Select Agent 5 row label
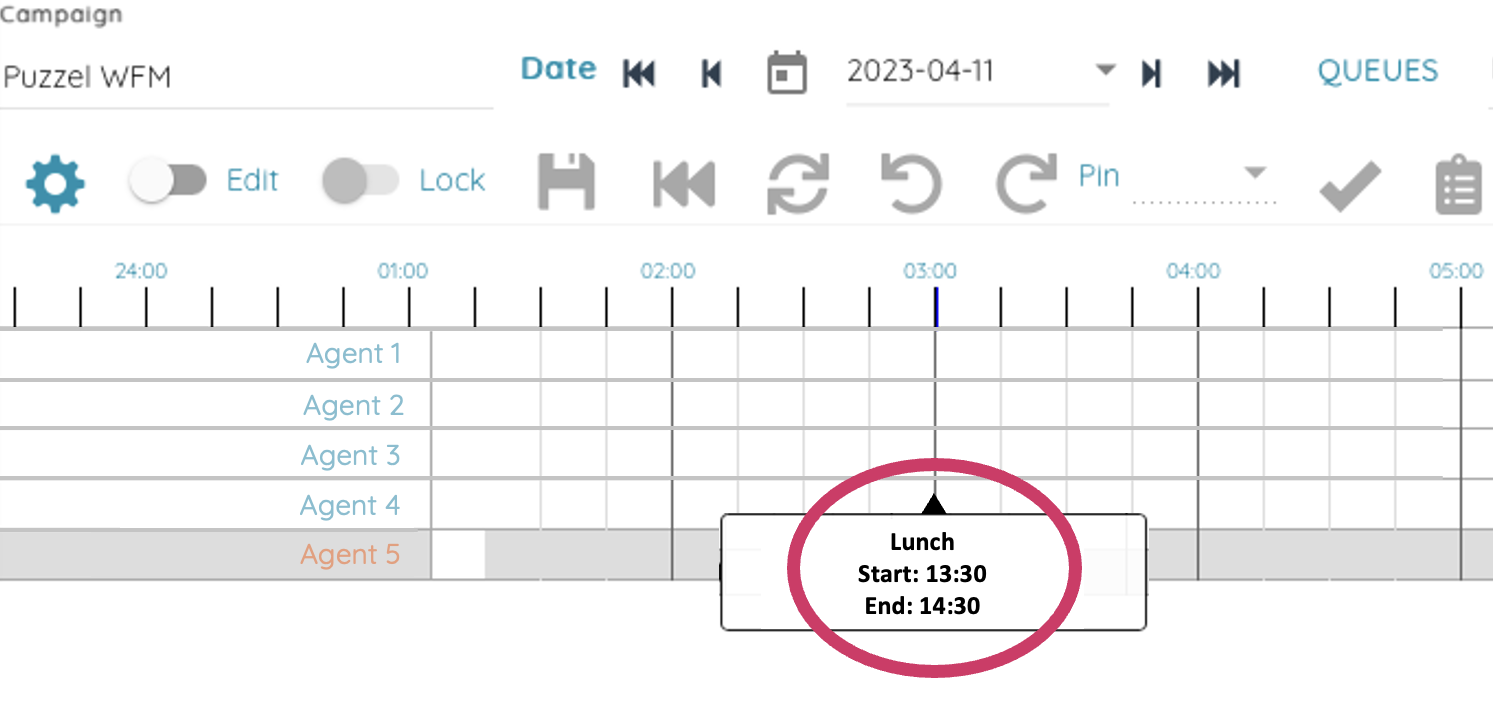This screenshot has width=1493, height=705. tap(350, 555)
